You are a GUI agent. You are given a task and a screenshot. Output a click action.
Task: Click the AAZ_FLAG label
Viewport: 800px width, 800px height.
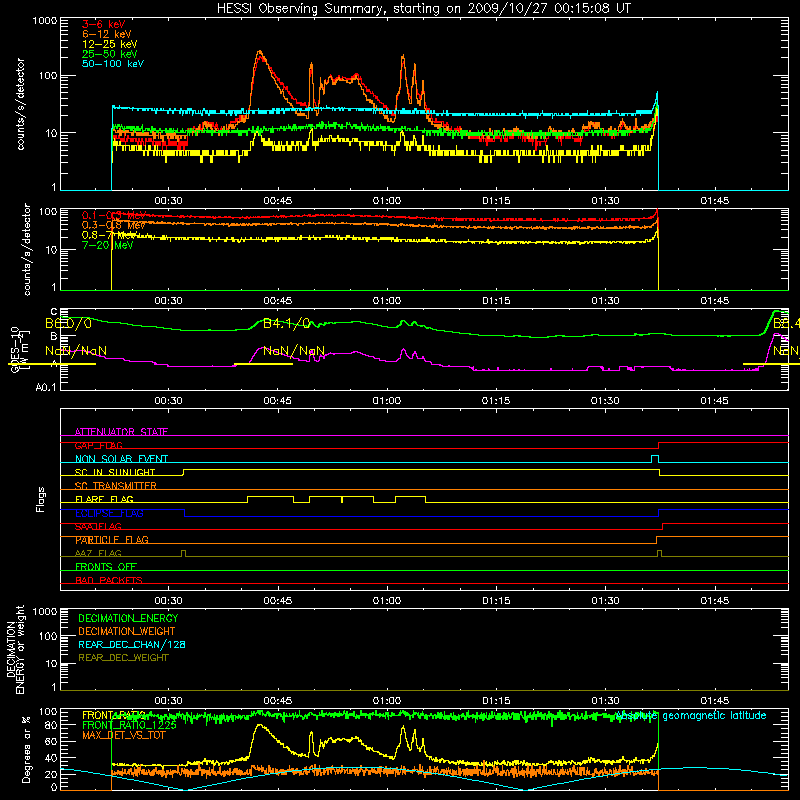98,553
